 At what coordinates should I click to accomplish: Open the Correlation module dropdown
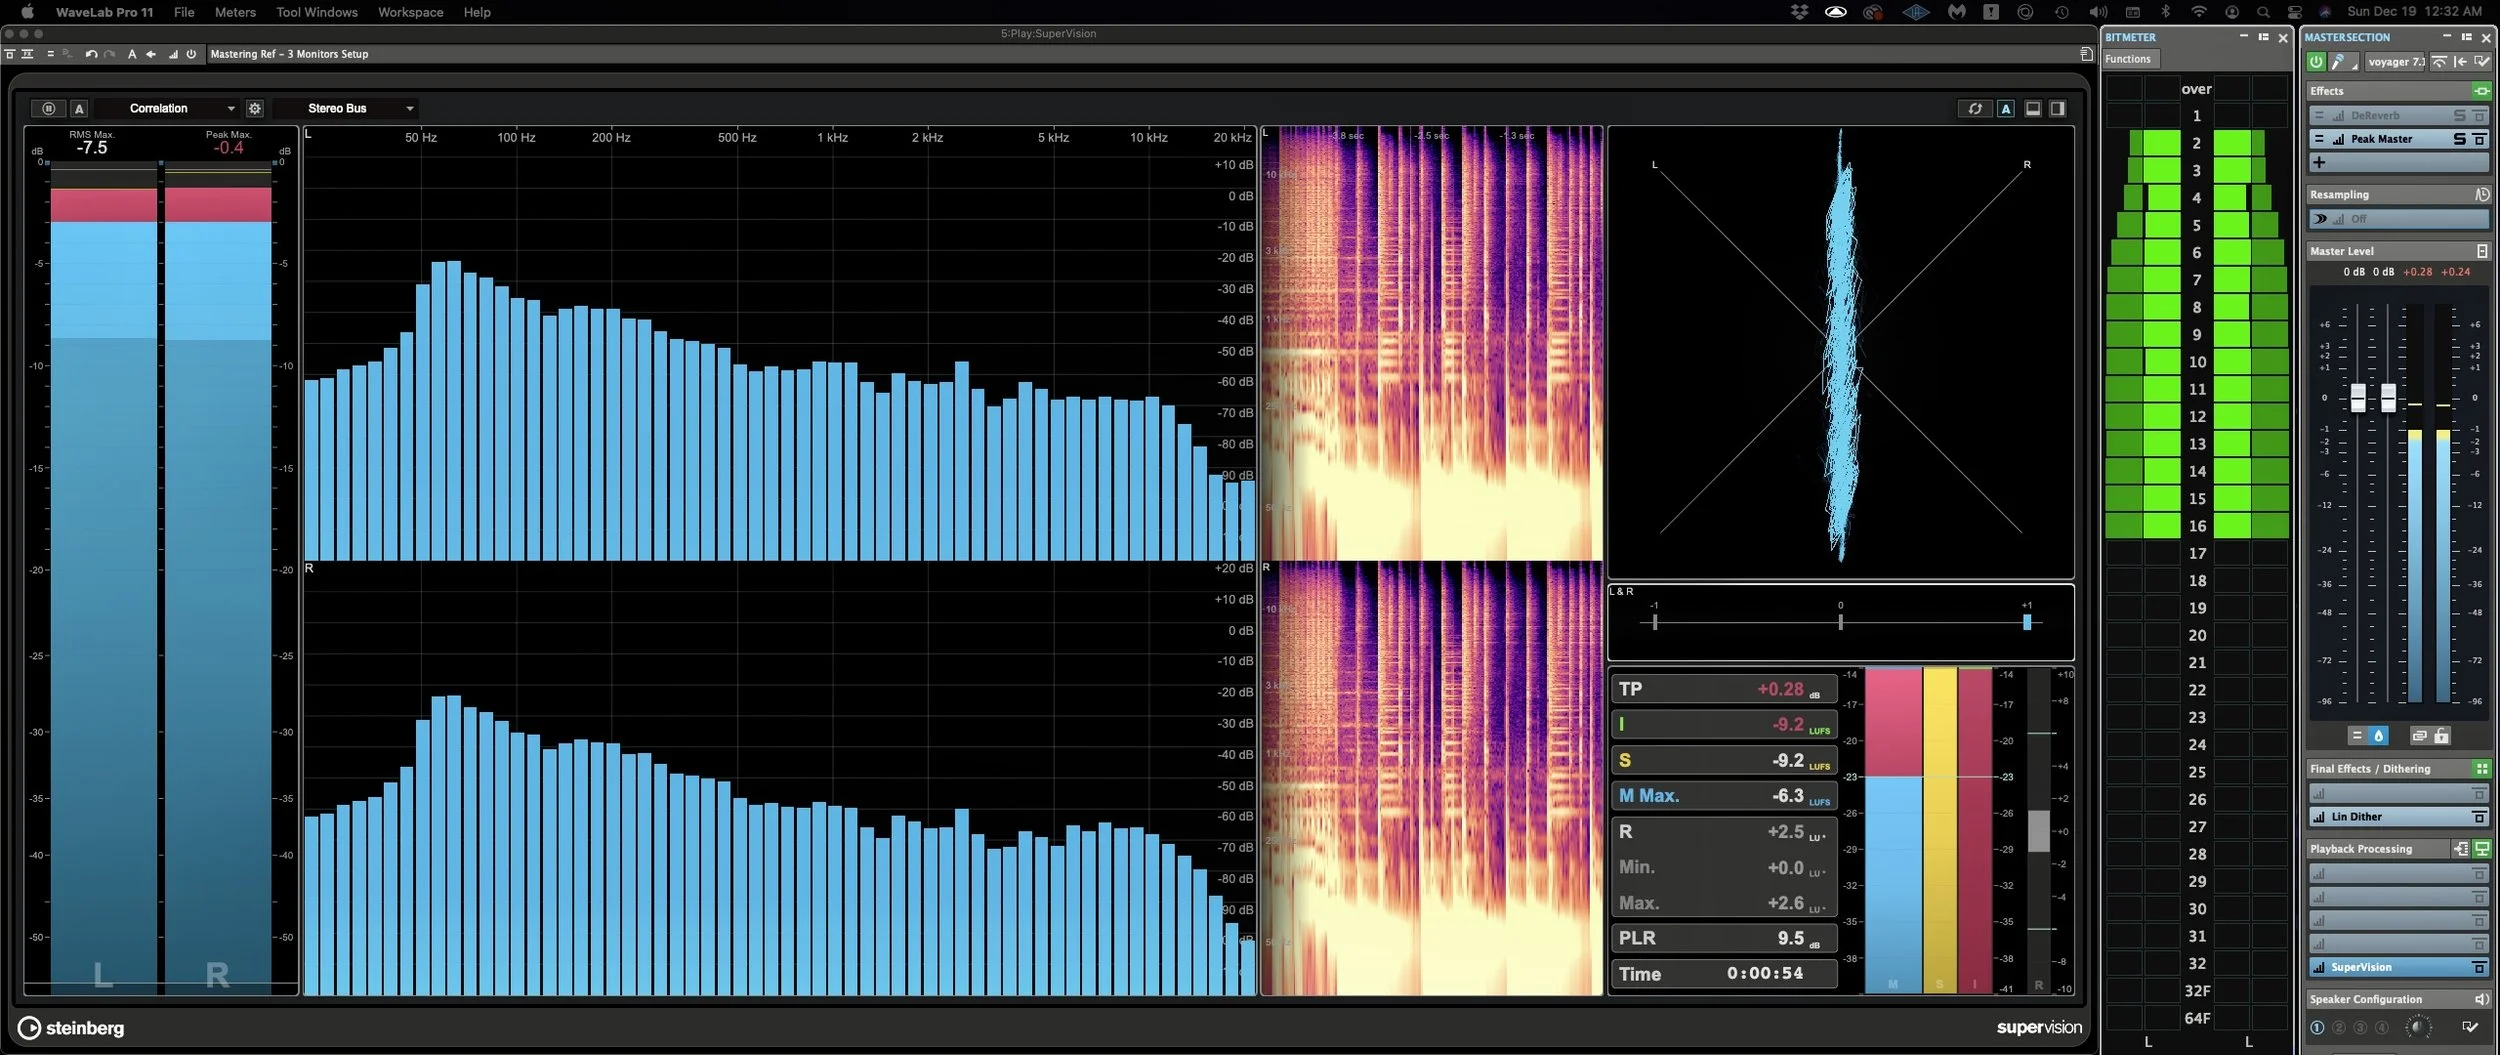click(x=169, y=108)
